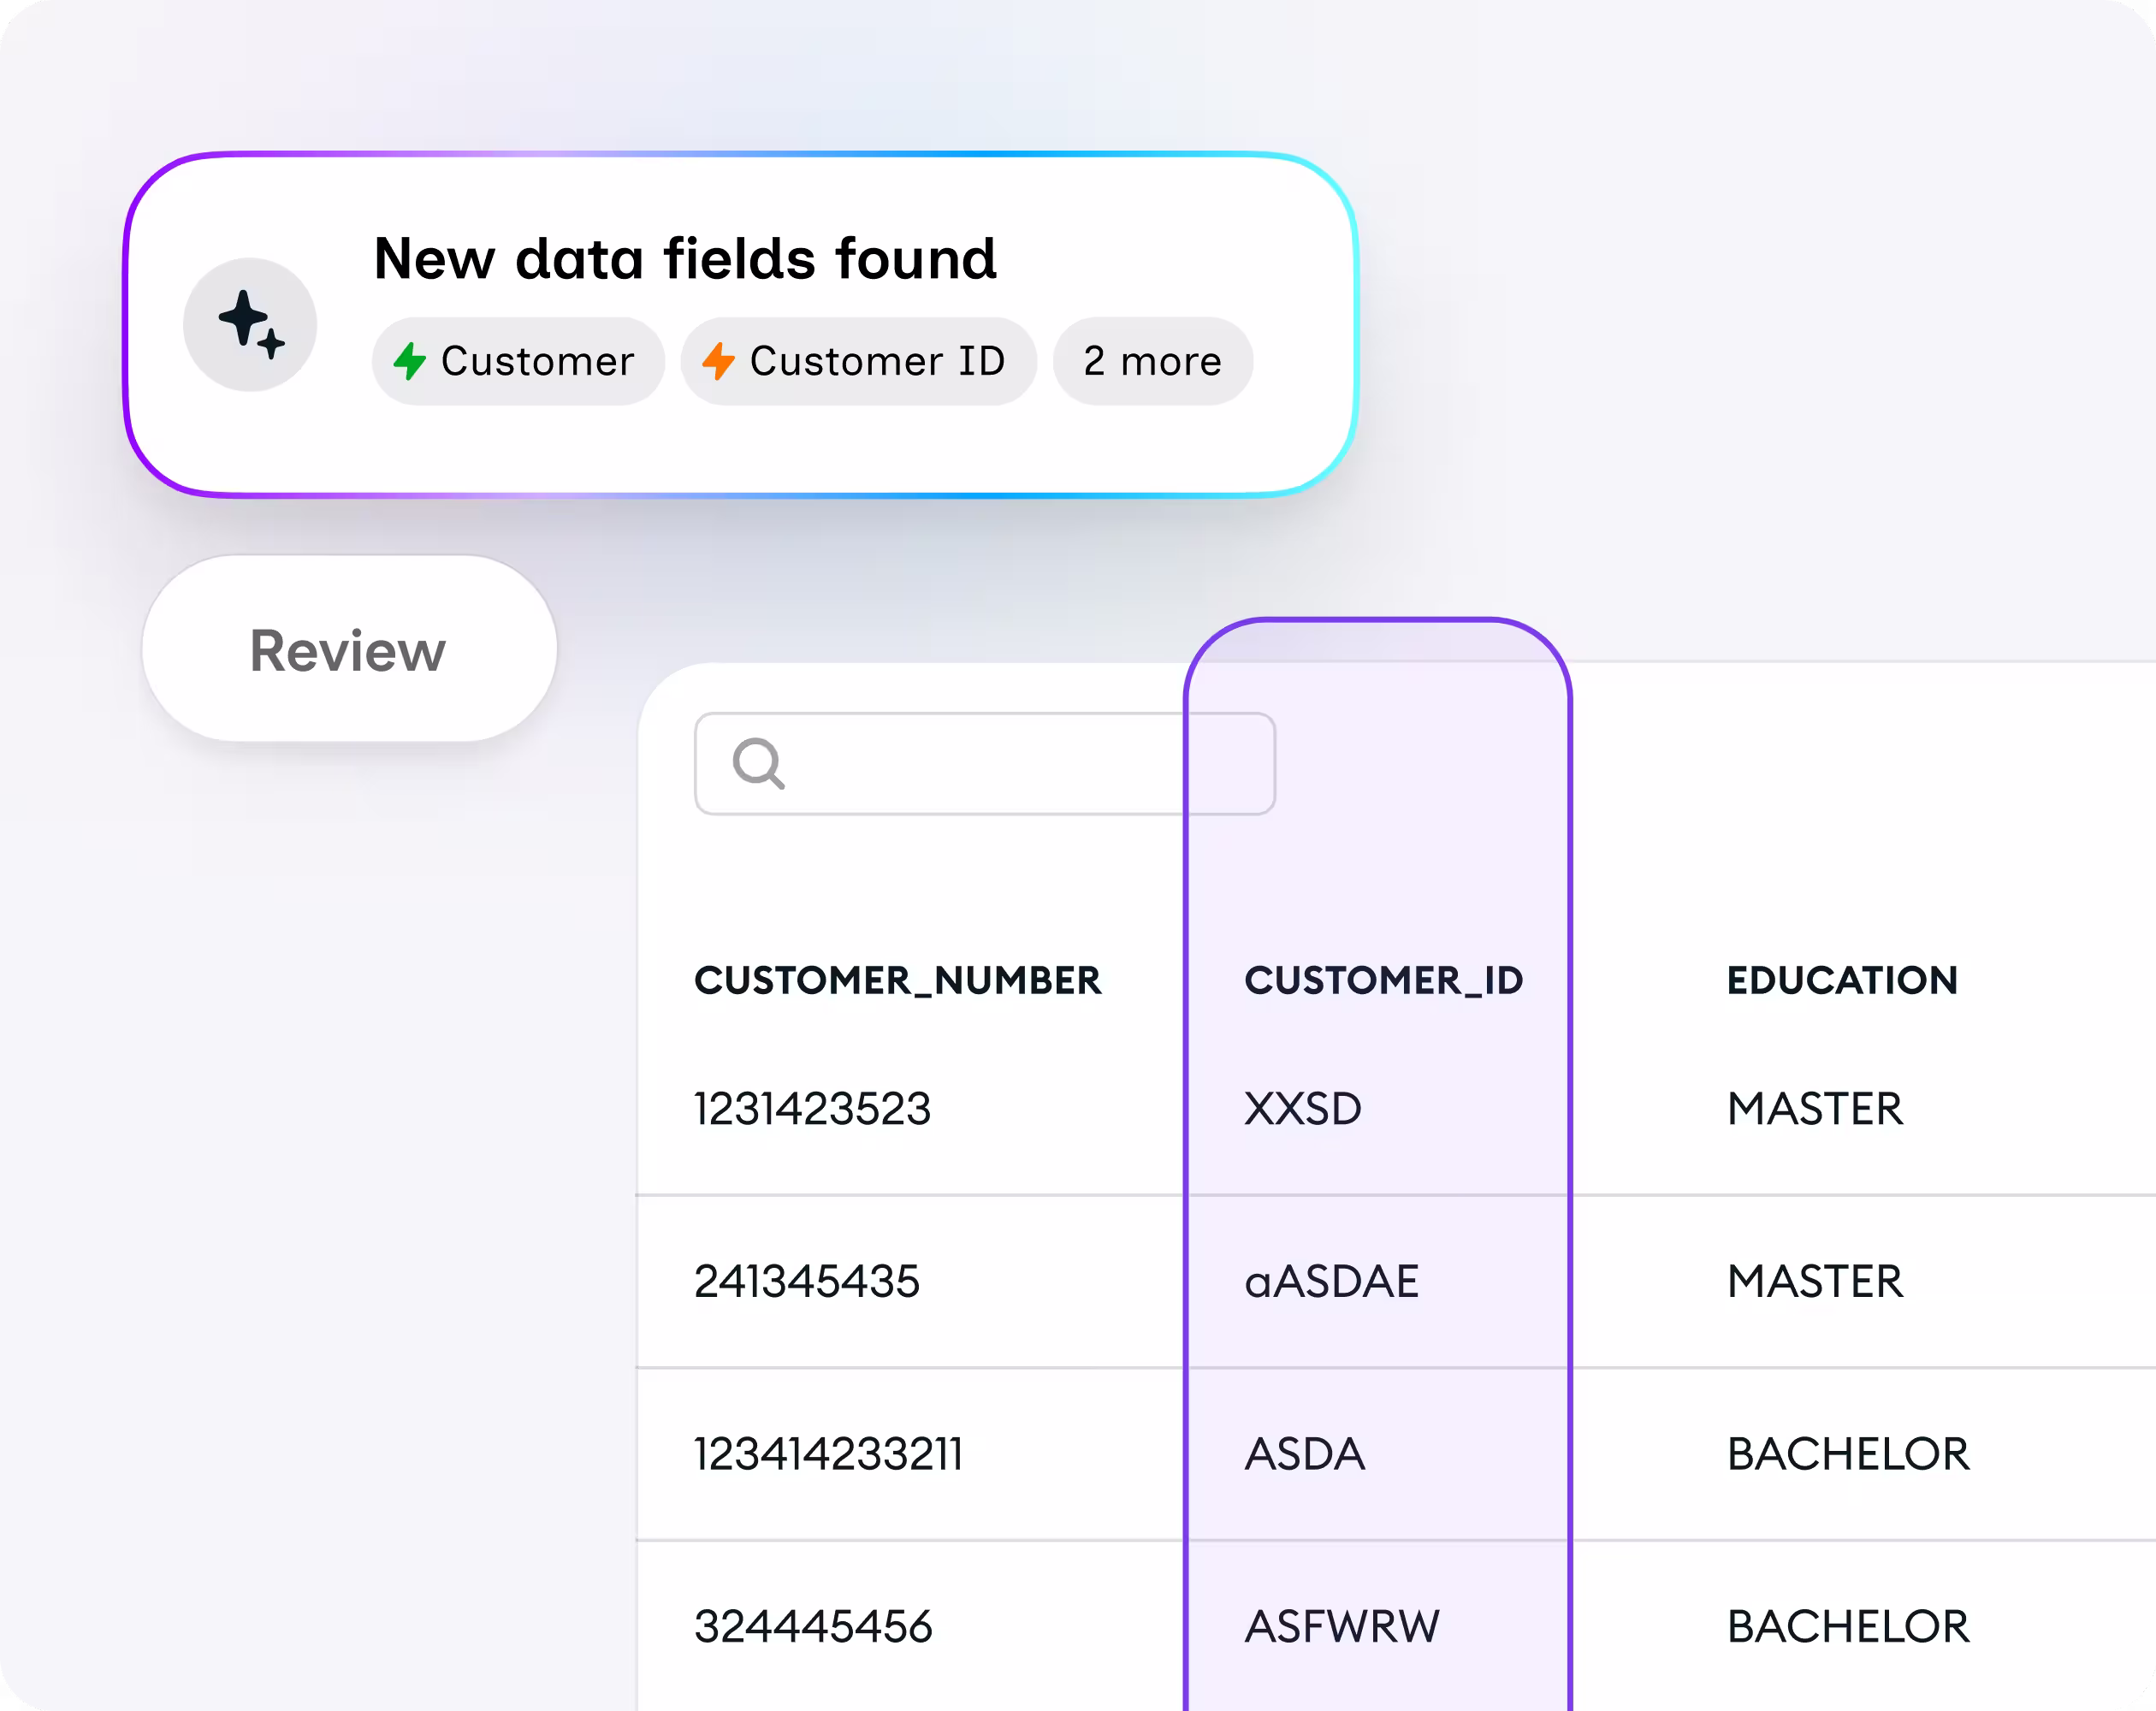Expand the 2 more fields chip
The height and width of the screenshot is (1711, 2156).
[1153, 361]
